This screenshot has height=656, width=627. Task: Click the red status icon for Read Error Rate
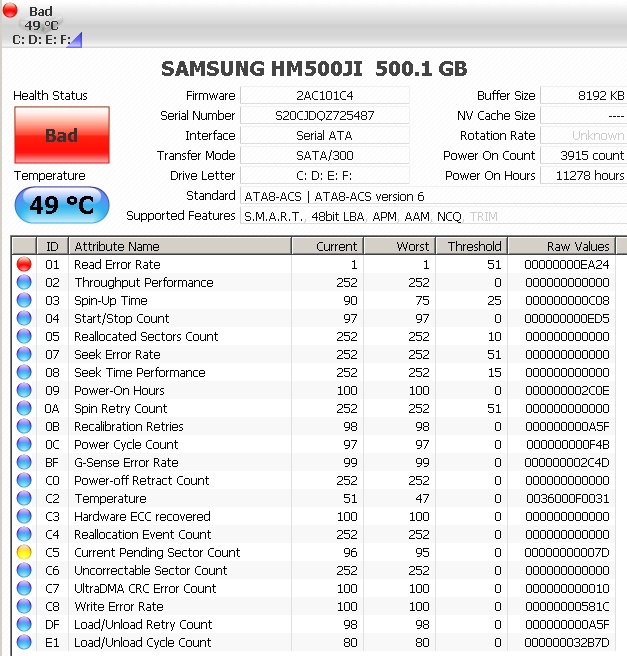click(24, 264)
